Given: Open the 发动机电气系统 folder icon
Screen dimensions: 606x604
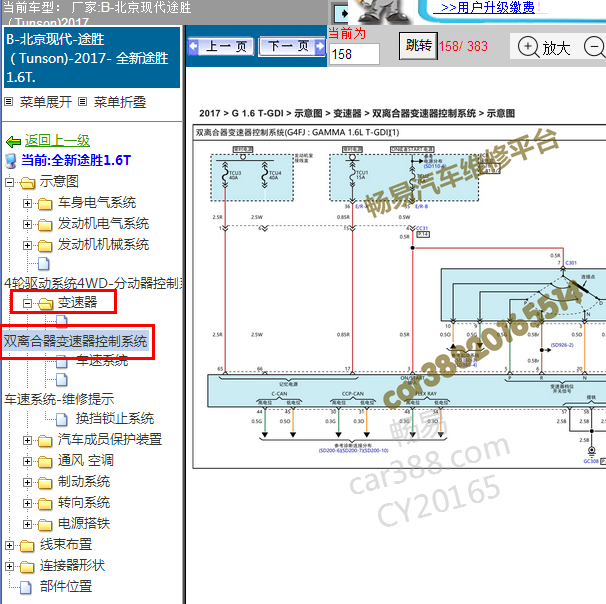Looking at the screenshot, I should [x=45, y=225].
